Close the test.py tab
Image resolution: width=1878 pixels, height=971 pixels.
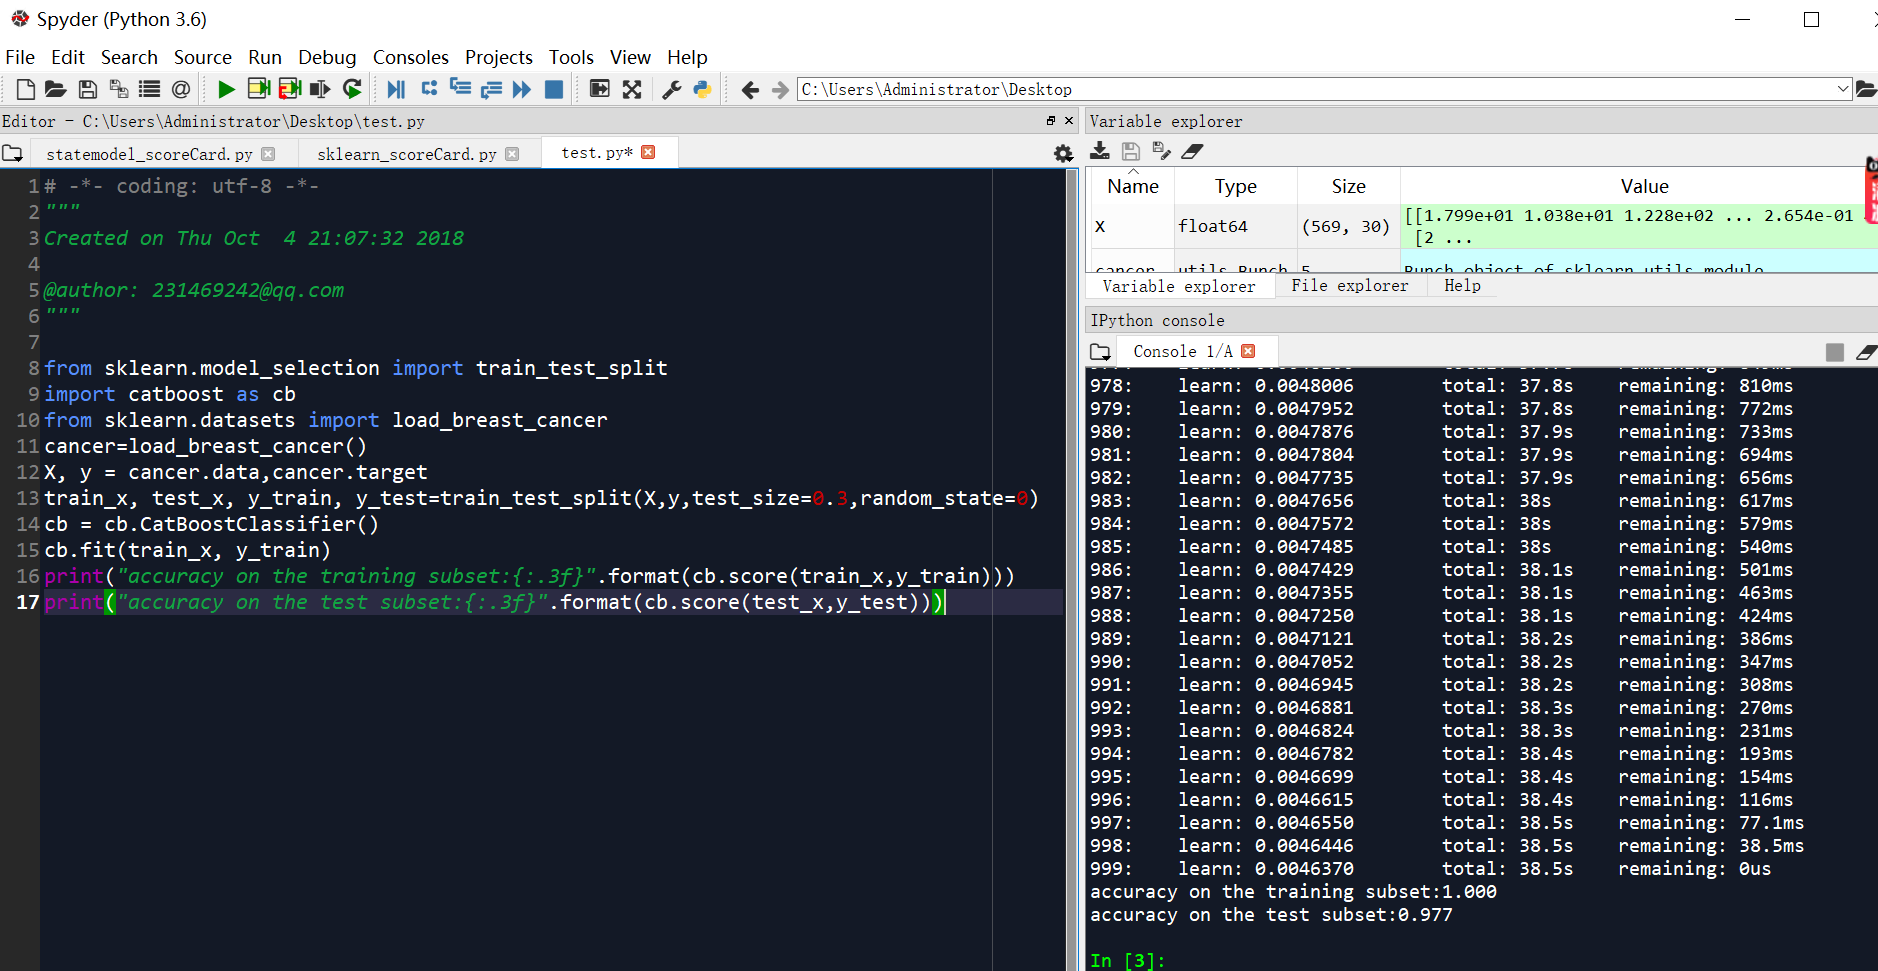tap(648, 152)
